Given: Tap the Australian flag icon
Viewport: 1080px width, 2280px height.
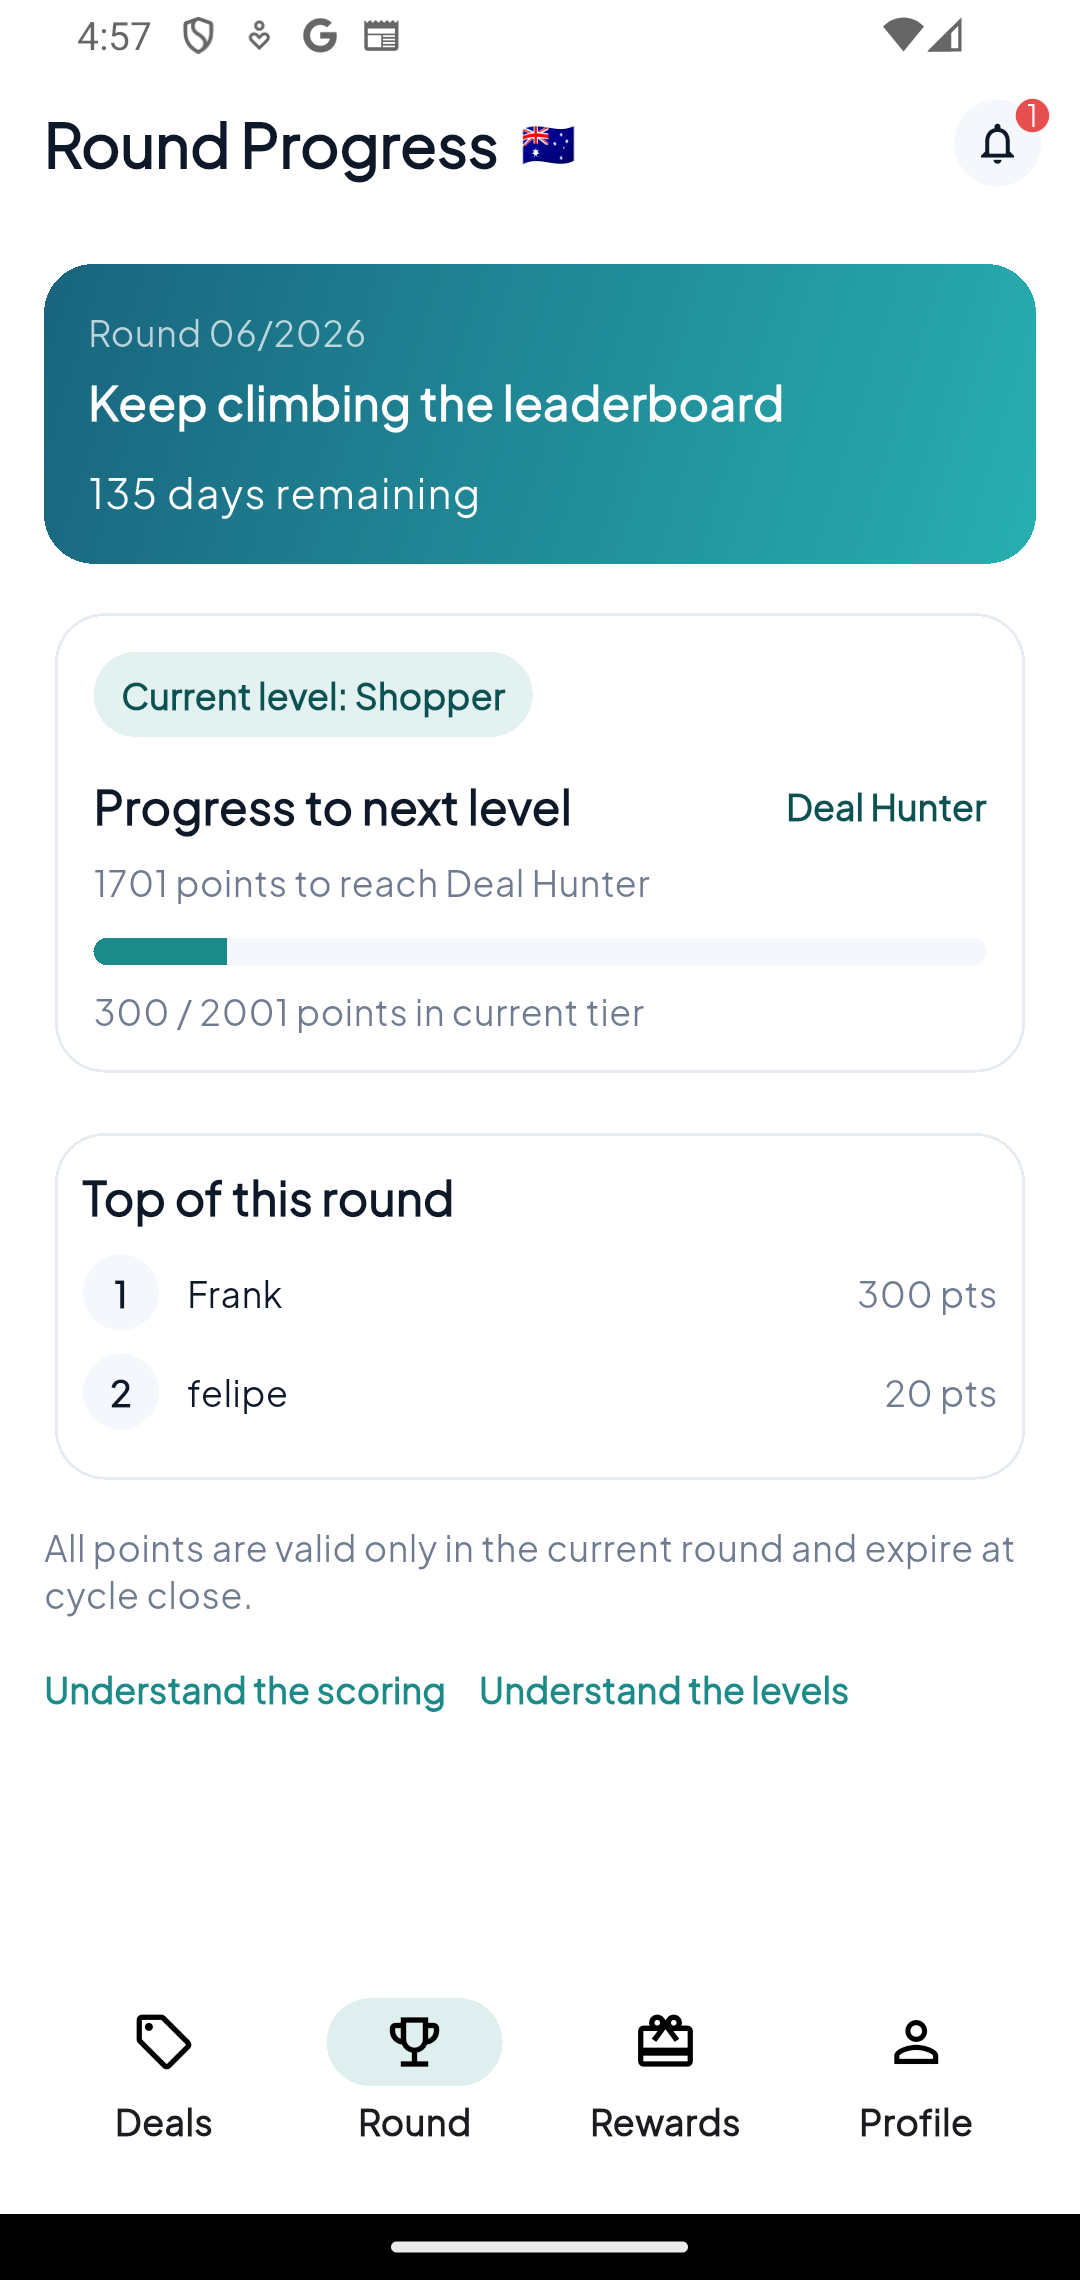Looking at the screenshot, I should tap(548, 146).
